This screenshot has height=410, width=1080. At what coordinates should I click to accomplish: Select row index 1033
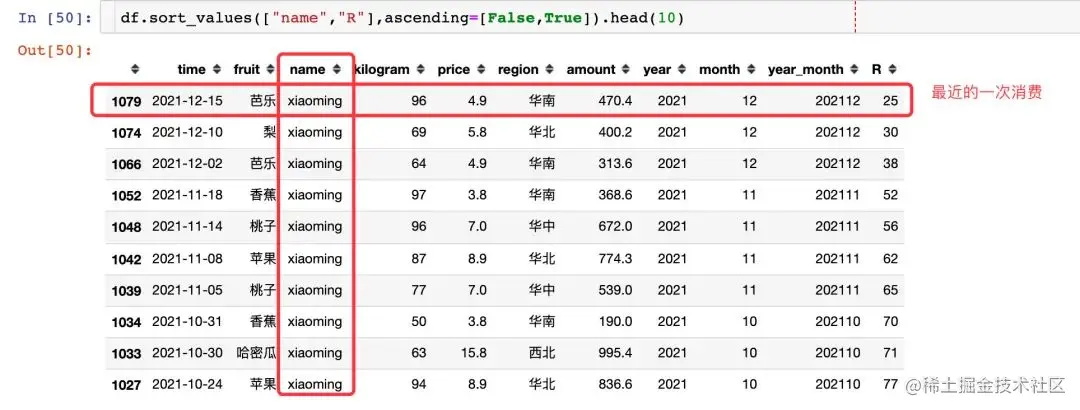point(127,353)
